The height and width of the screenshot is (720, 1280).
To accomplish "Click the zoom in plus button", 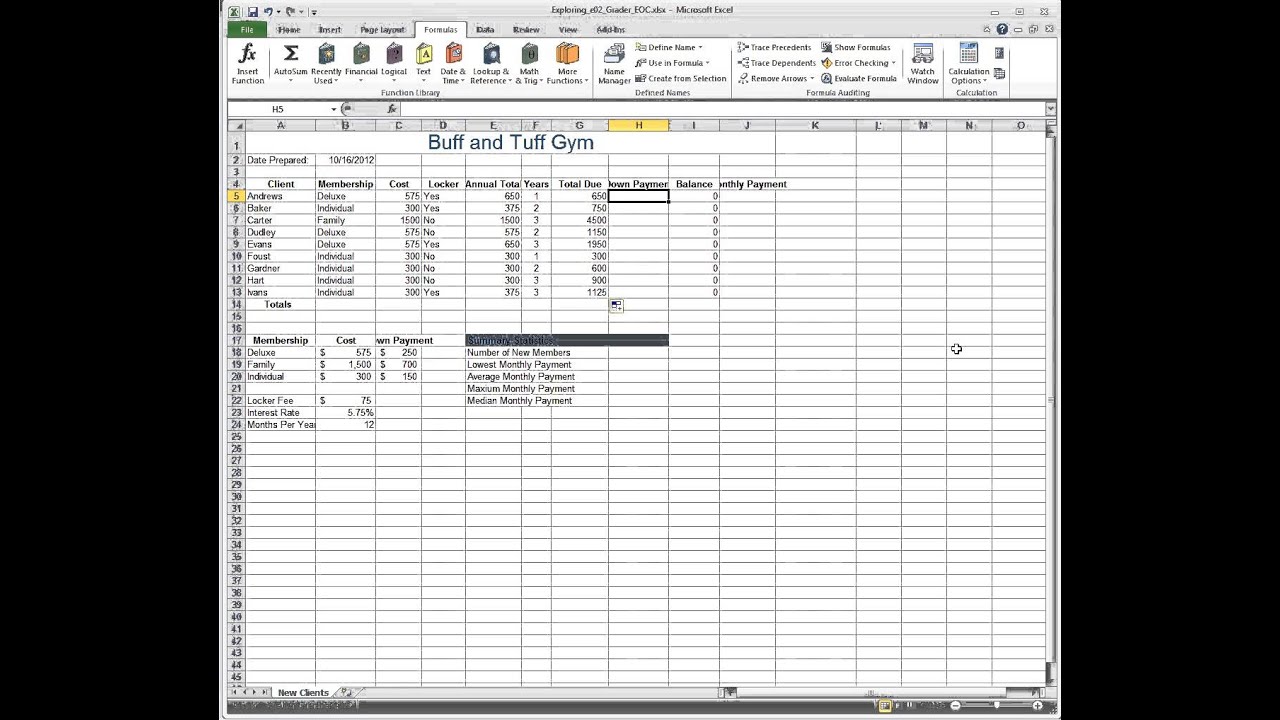I will pyautogui.click(x=1038, y=706).
